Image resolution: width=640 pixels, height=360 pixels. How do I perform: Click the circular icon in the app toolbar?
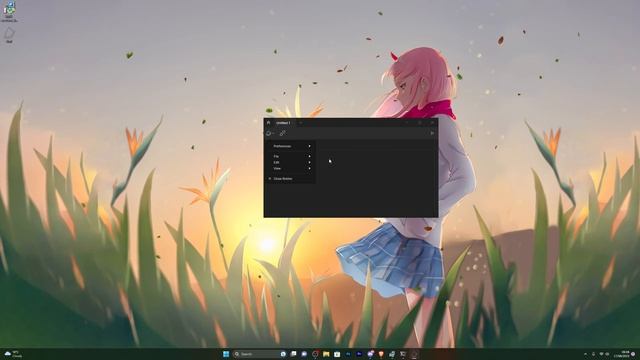[269, 133]
